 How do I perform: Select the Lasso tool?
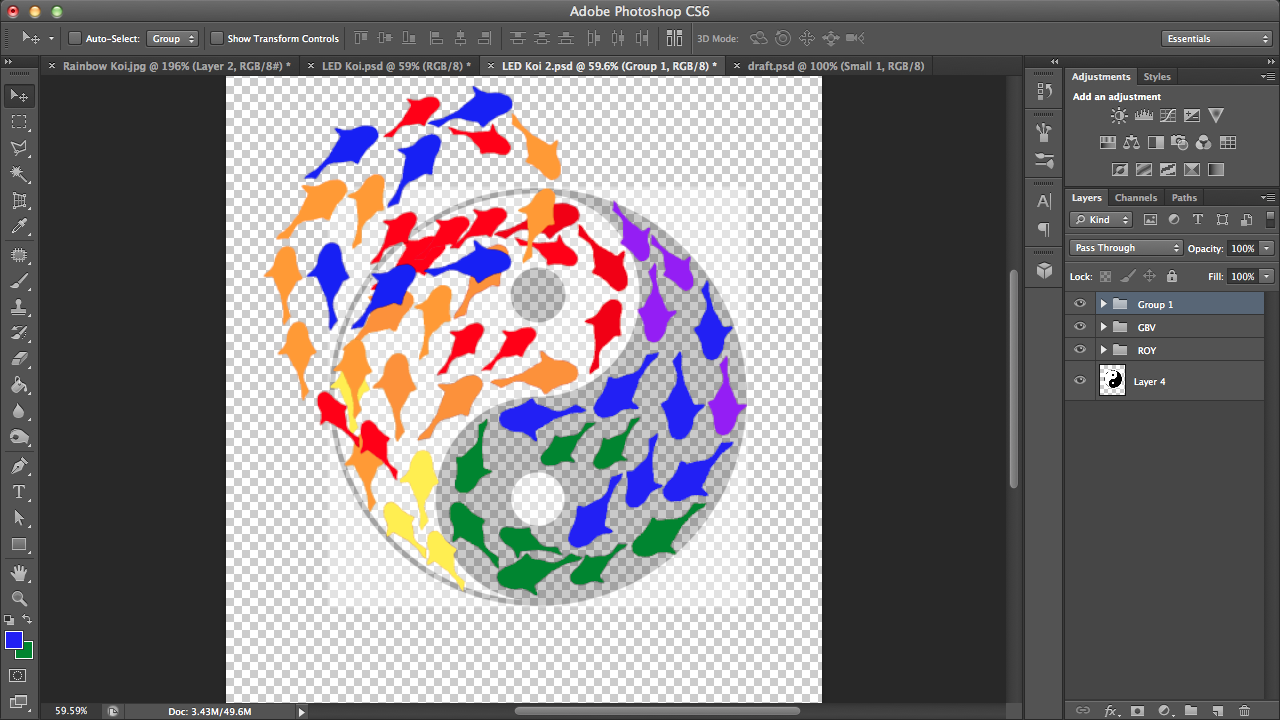pos(18,149)
